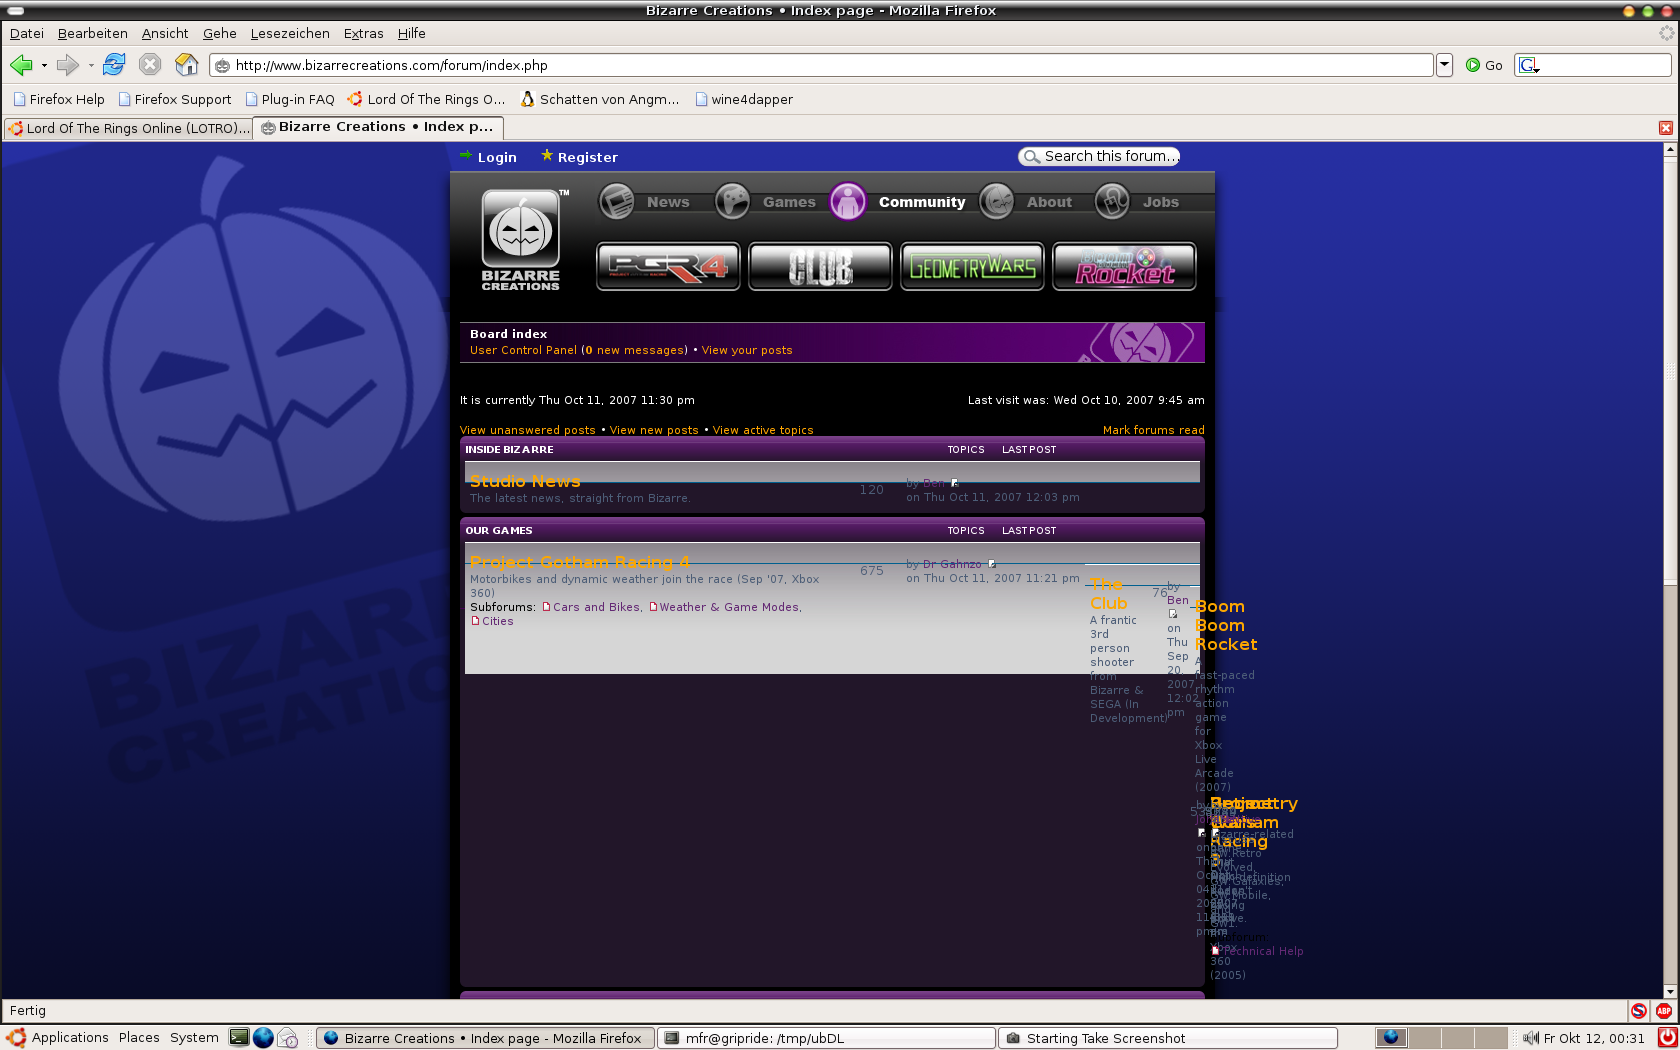The height and width of the screenshot is (1050, 1680).
Task: Open the Hilfe menu
Action: pyautogui.click(x=412, y=33)
